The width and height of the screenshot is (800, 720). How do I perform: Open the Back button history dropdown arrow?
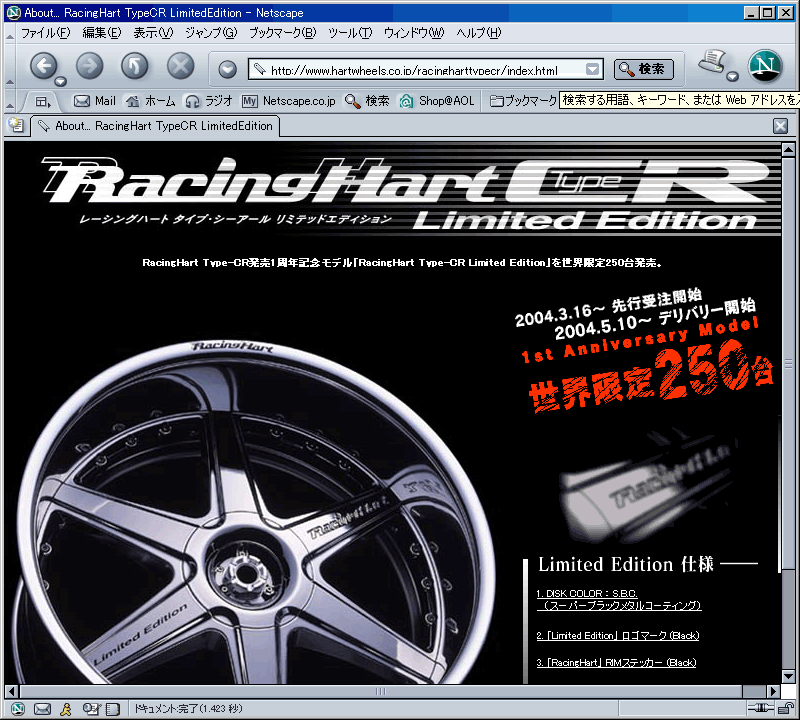click(61, 81)
